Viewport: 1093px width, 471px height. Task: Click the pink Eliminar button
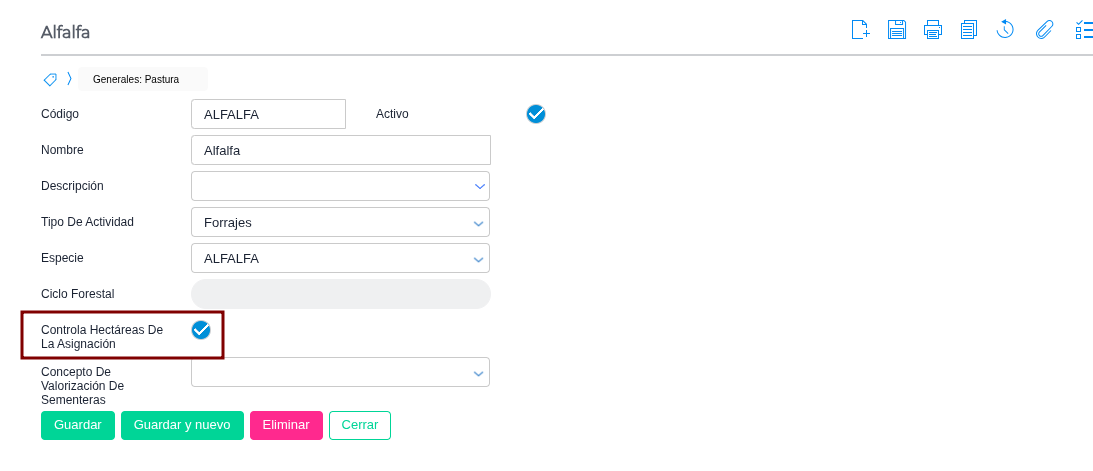tap(286, 425)
